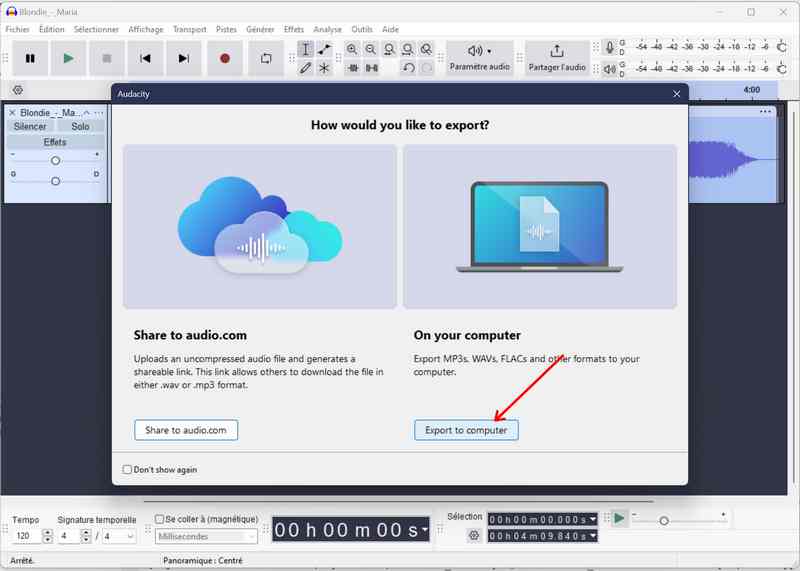800x571 pixels.
Task: Click the Stop button in transport toolbar
Action: tap(107, 59)
